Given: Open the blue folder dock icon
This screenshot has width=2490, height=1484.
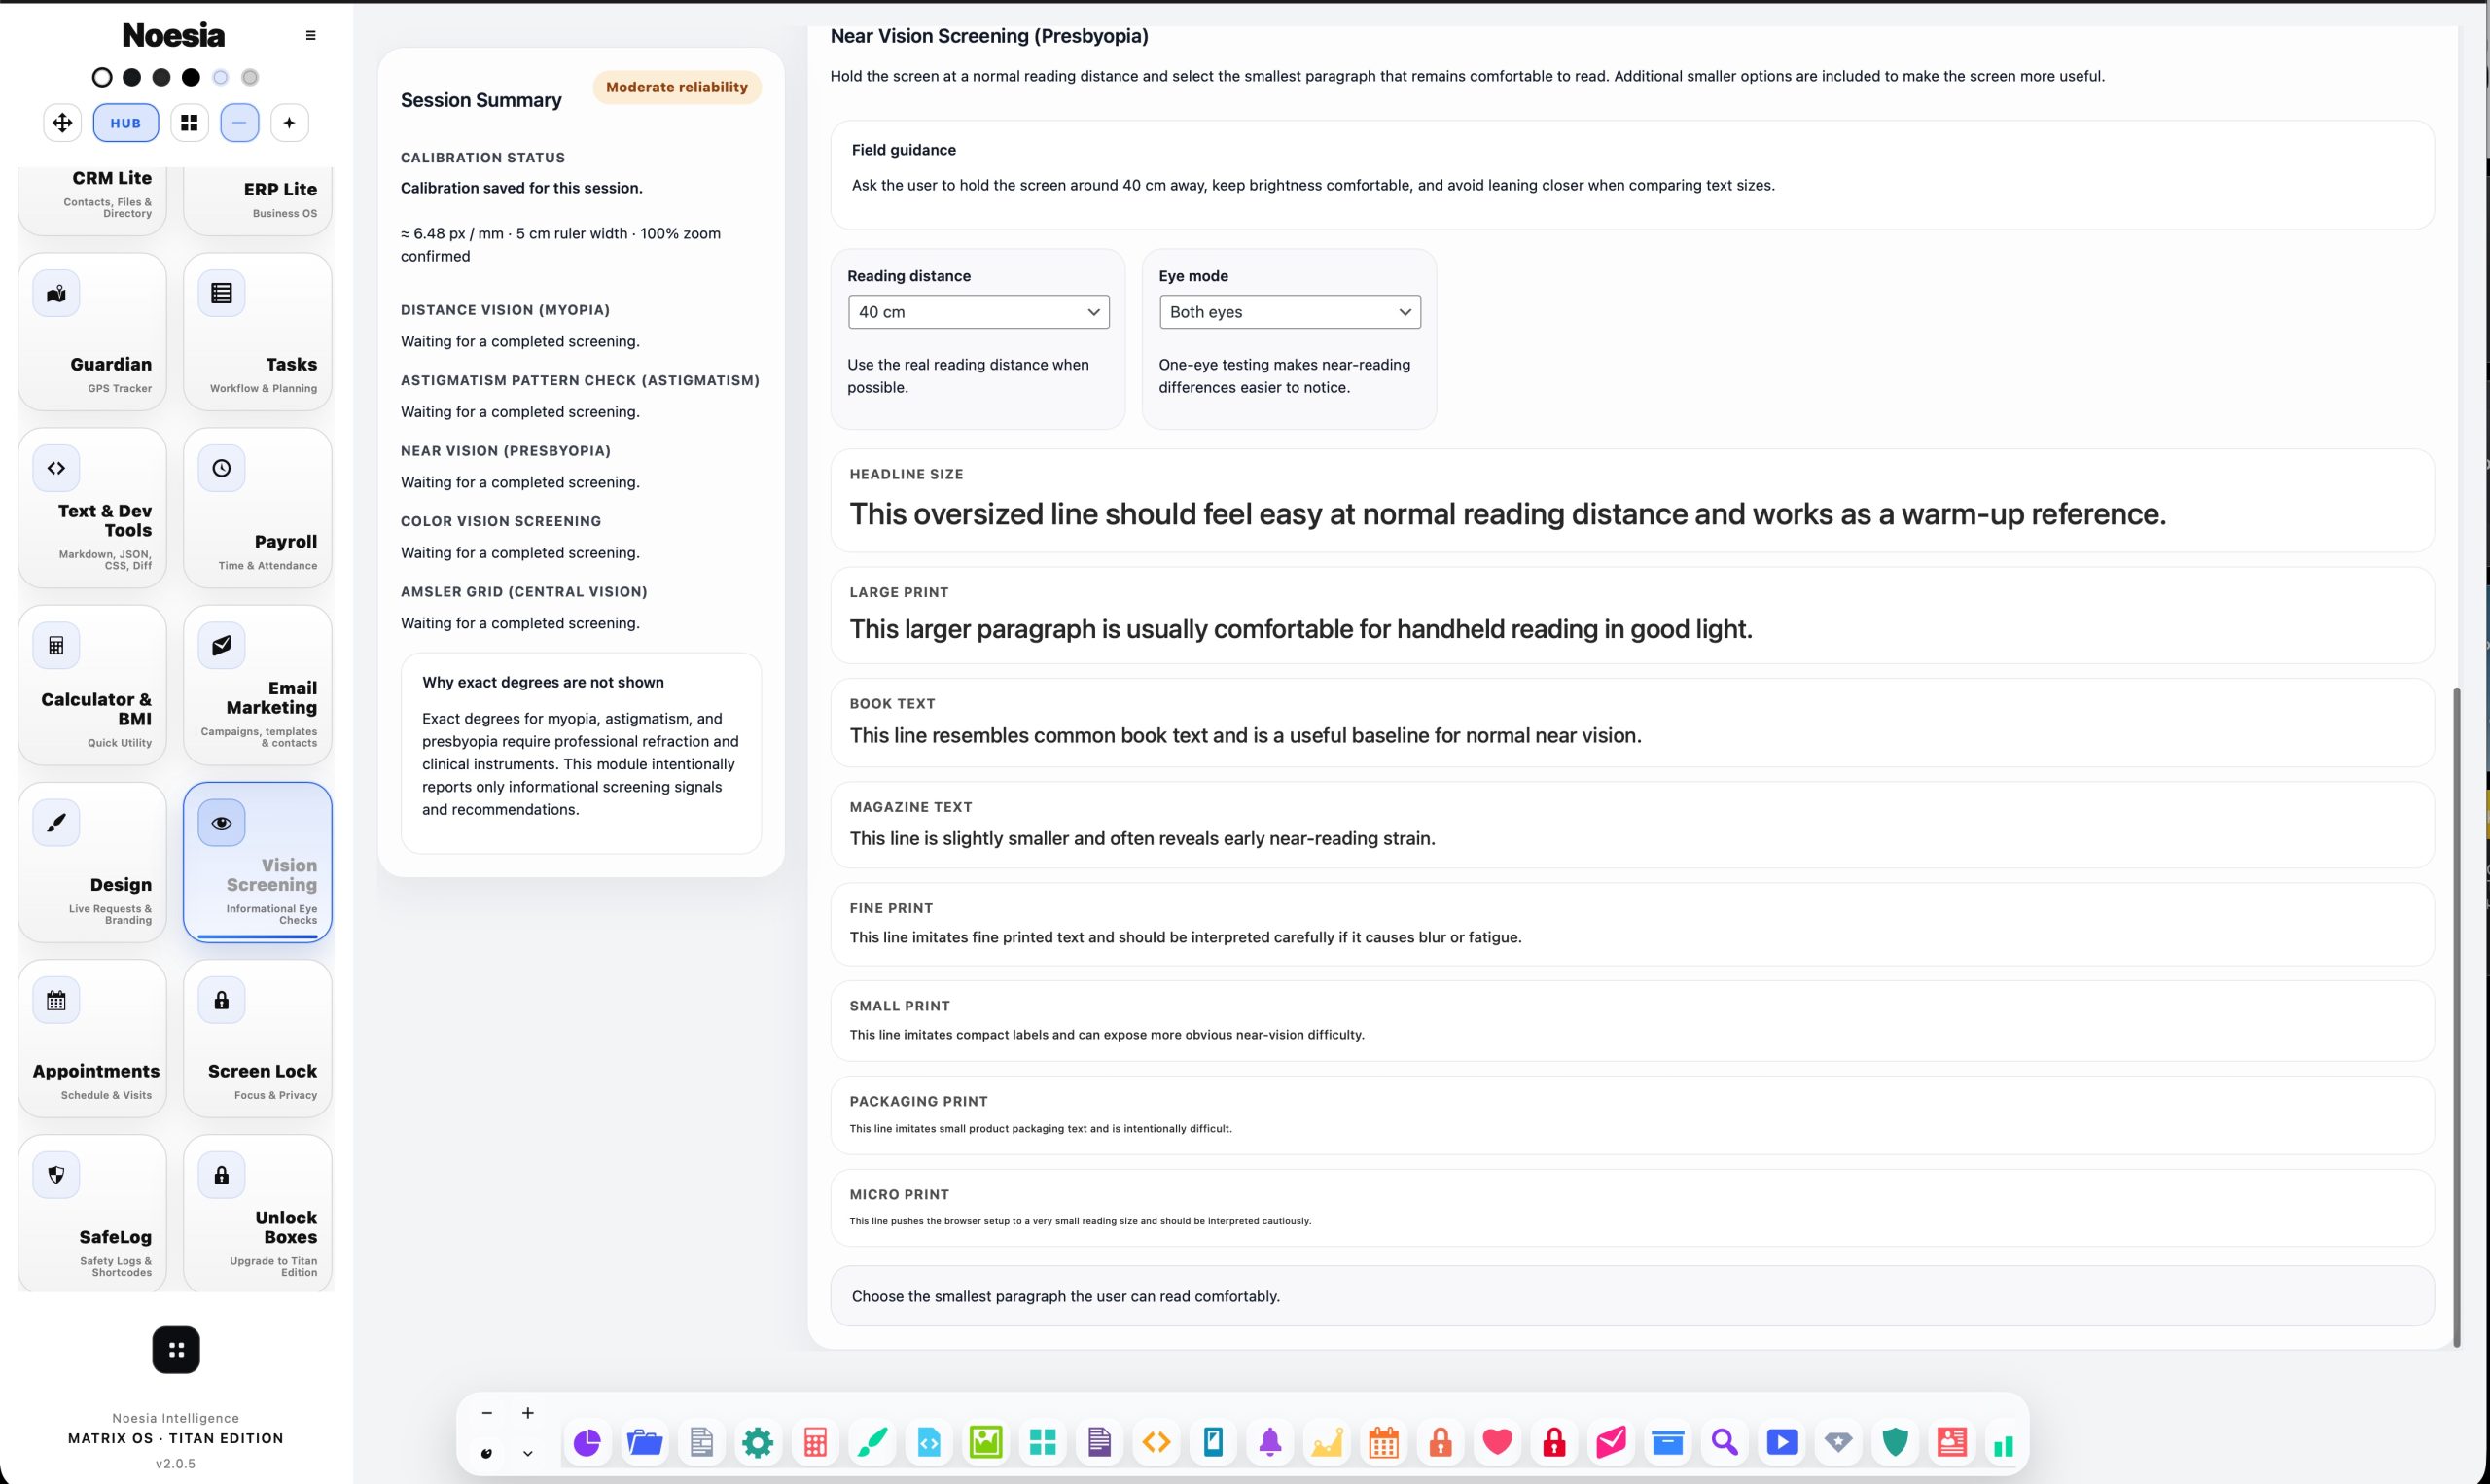Looking at the screenshot, I should point(644,1442).
